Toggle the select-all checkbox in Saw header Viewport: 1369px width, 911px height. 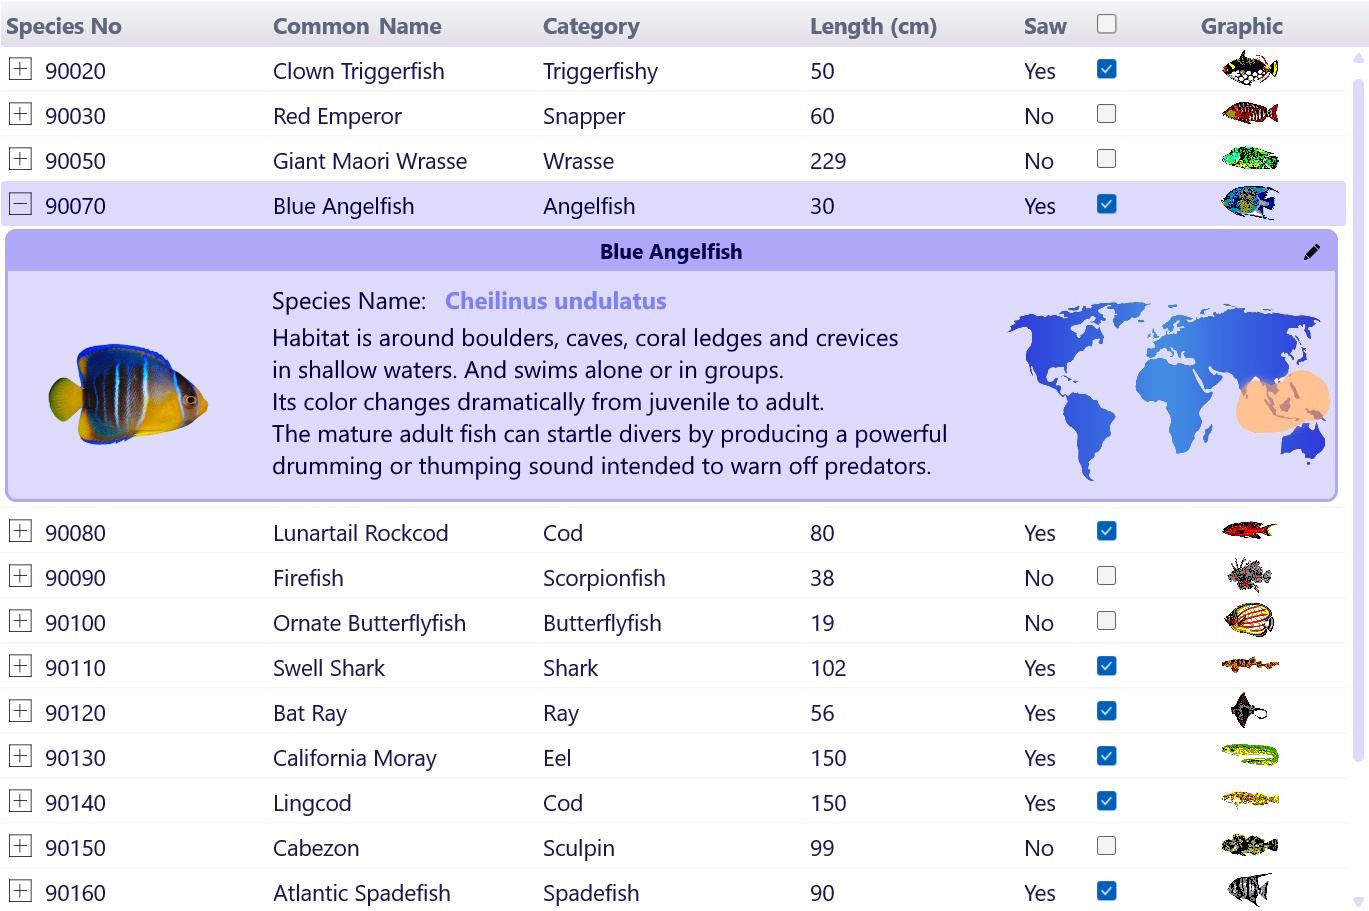(1106, 24)
